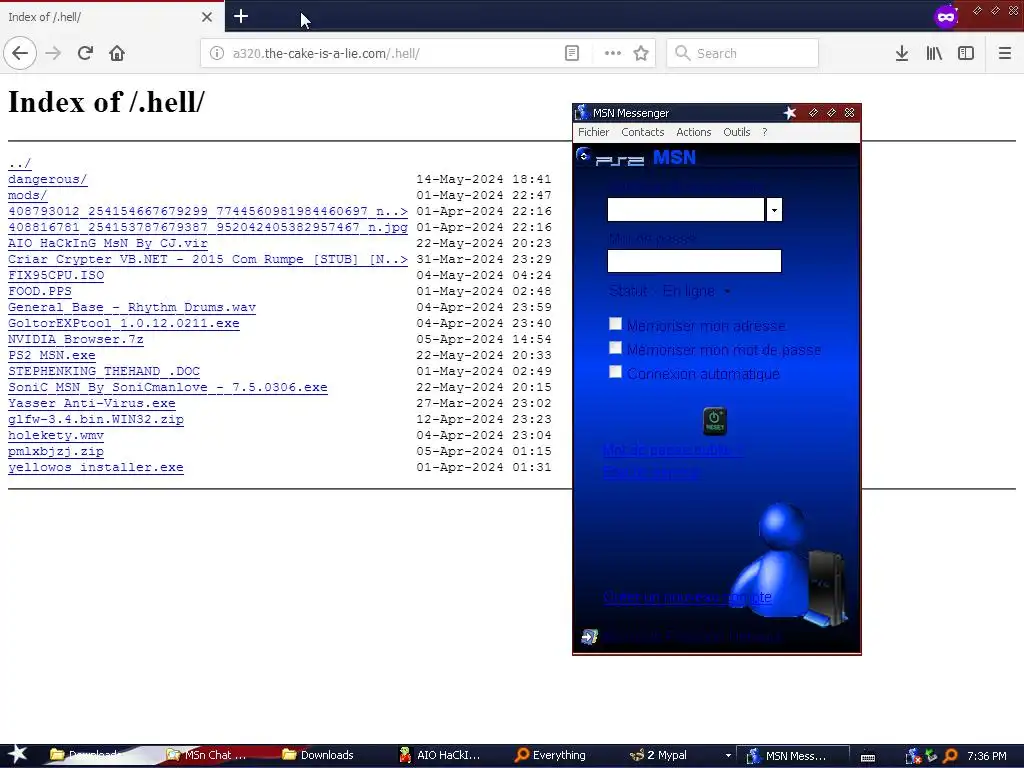Reload the current browser page

tap(85, 53)
